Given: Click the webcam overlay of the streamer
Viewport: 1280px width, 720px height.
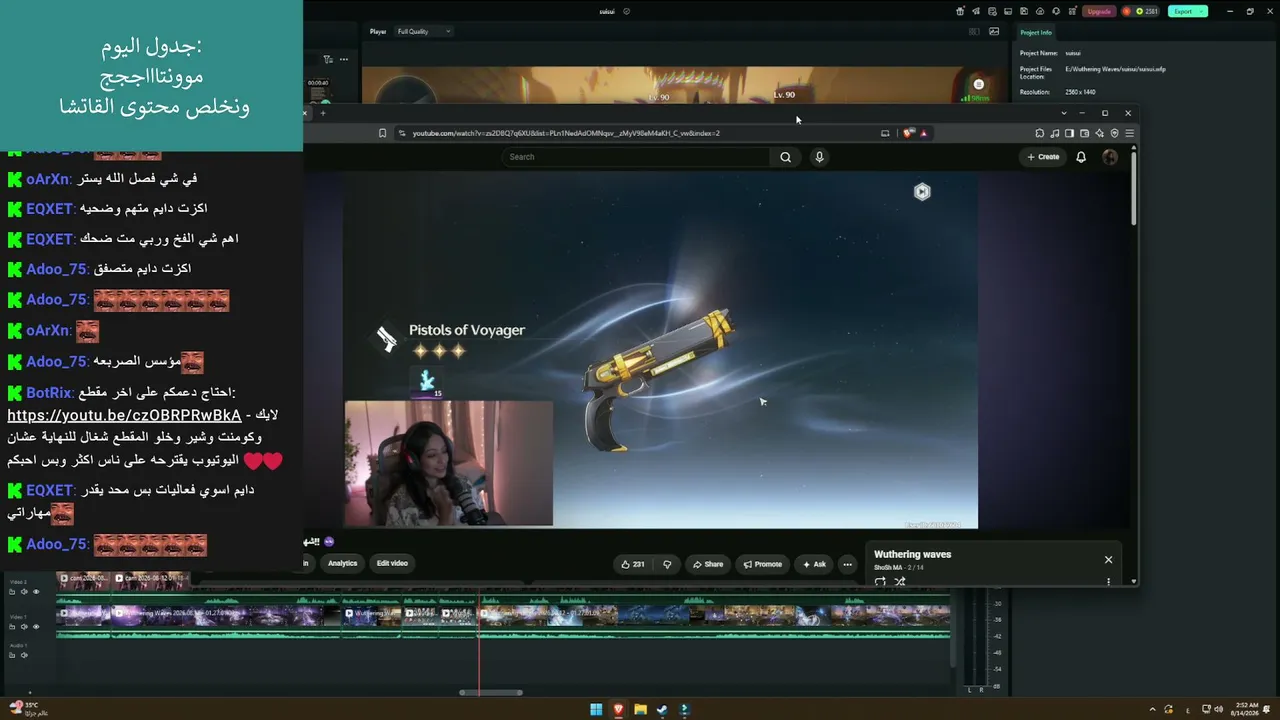Looking at the screenshot, I should click(448, 464).
